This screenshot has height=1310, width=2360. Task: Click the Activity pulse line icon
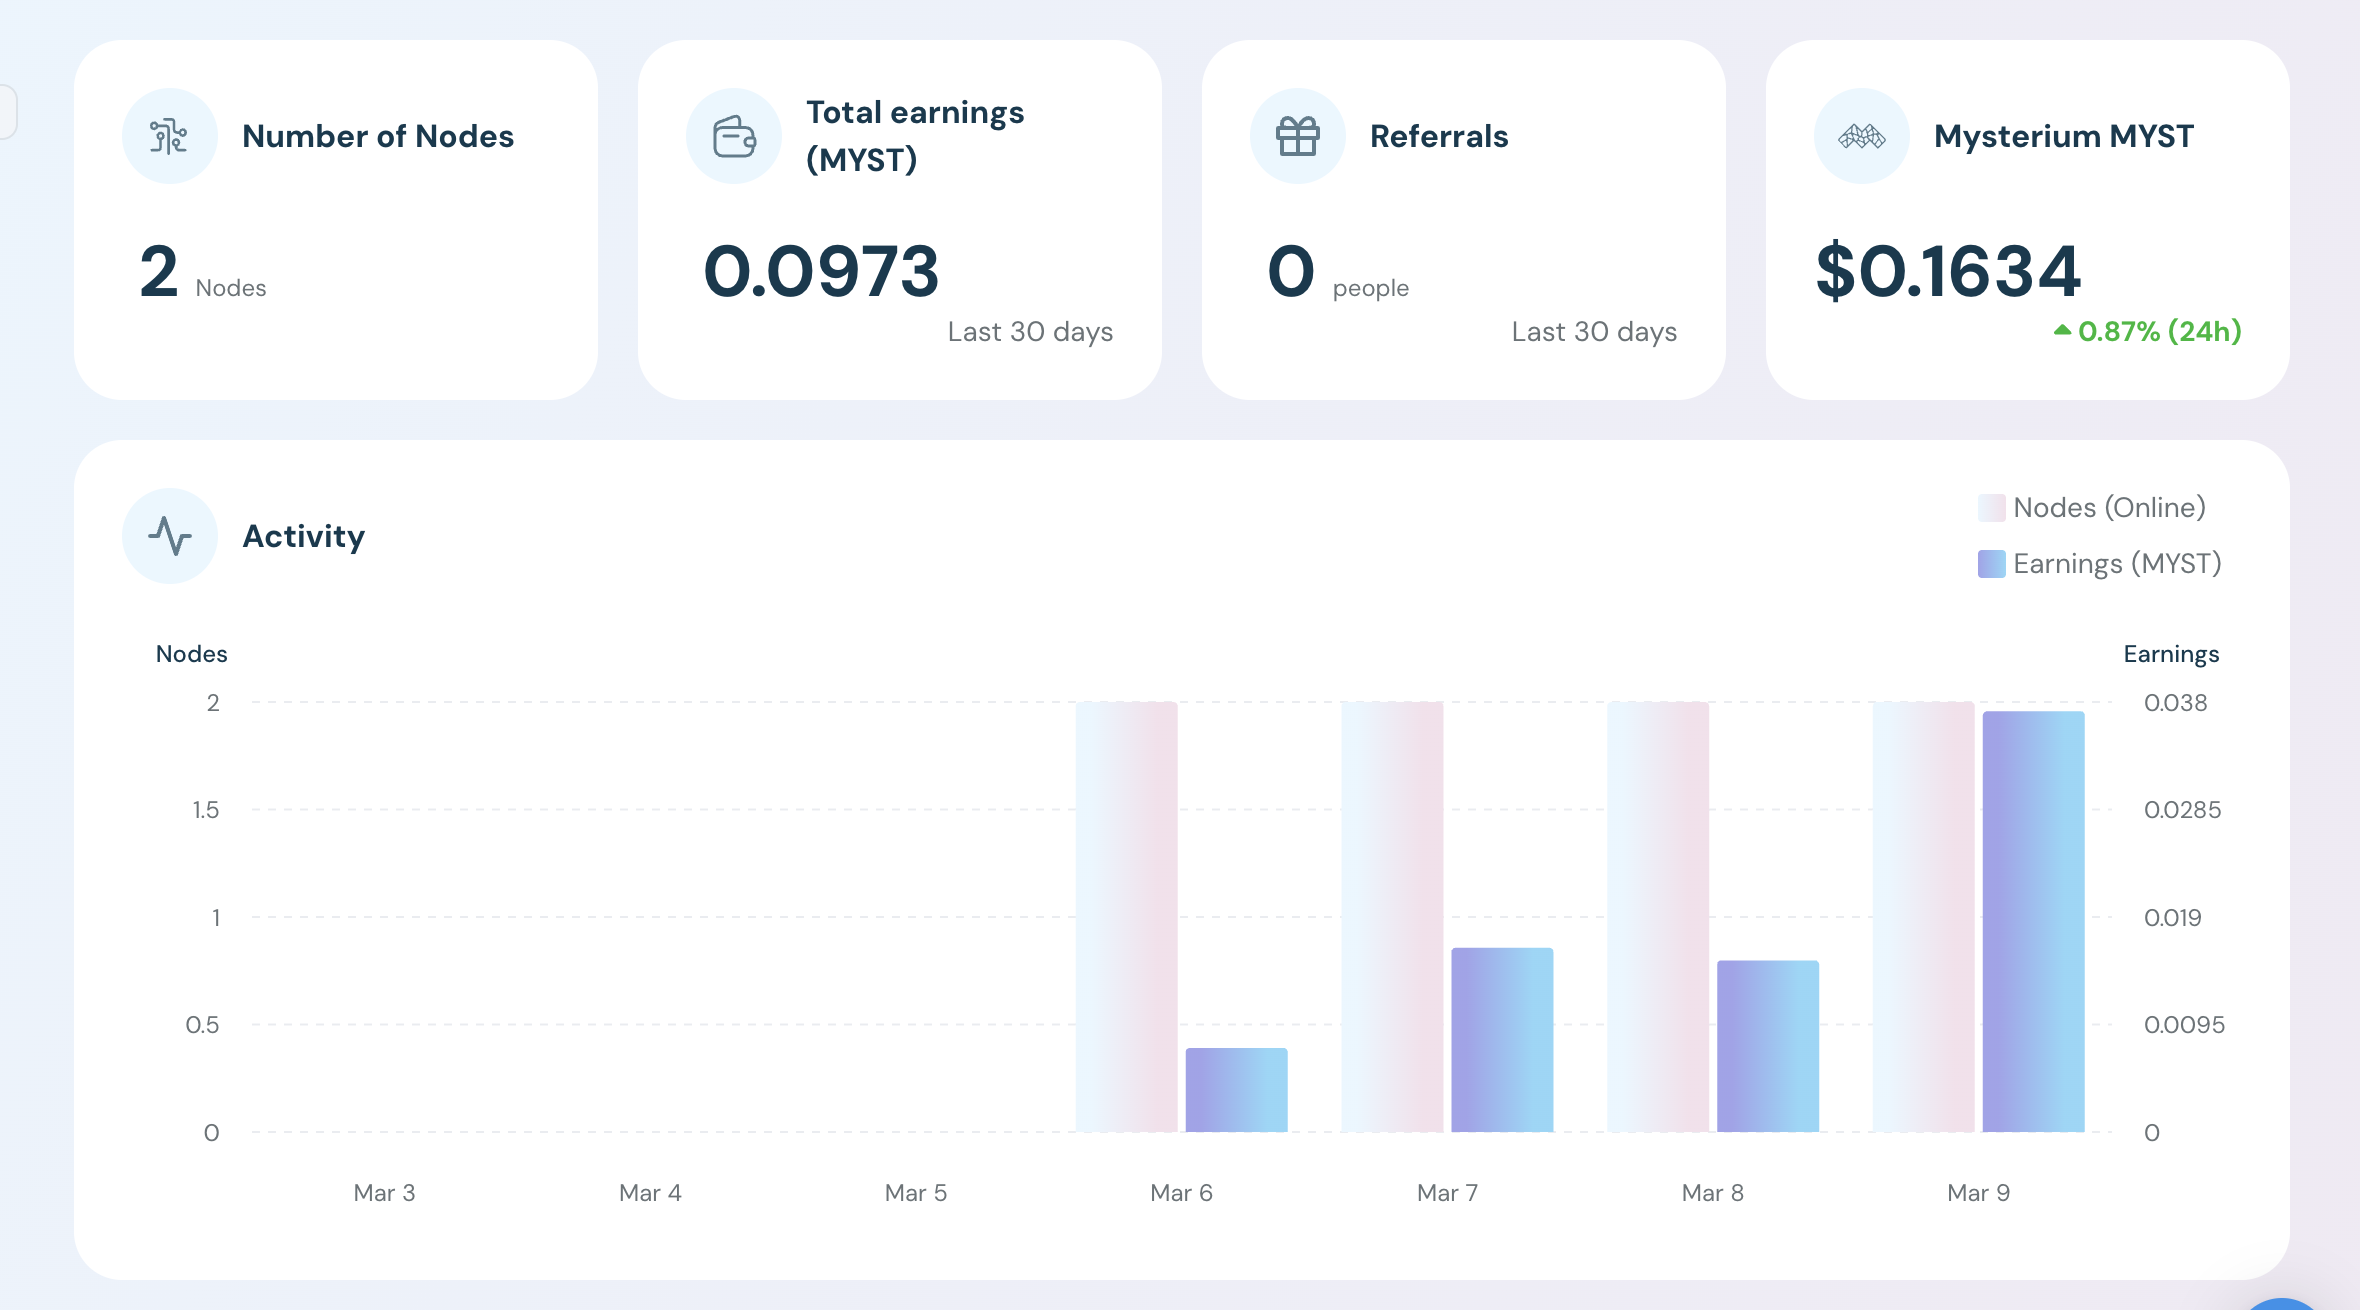[x=170, y=536]
